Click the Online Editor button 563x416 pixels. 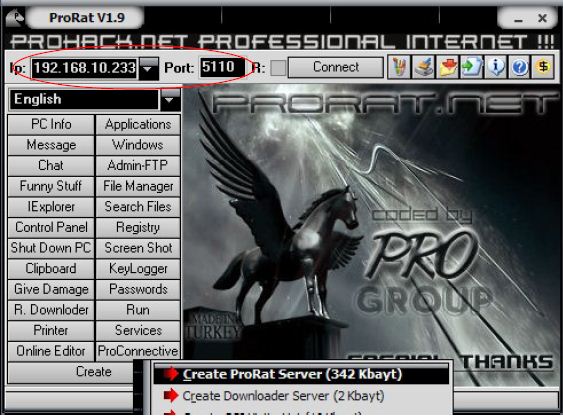51,351
